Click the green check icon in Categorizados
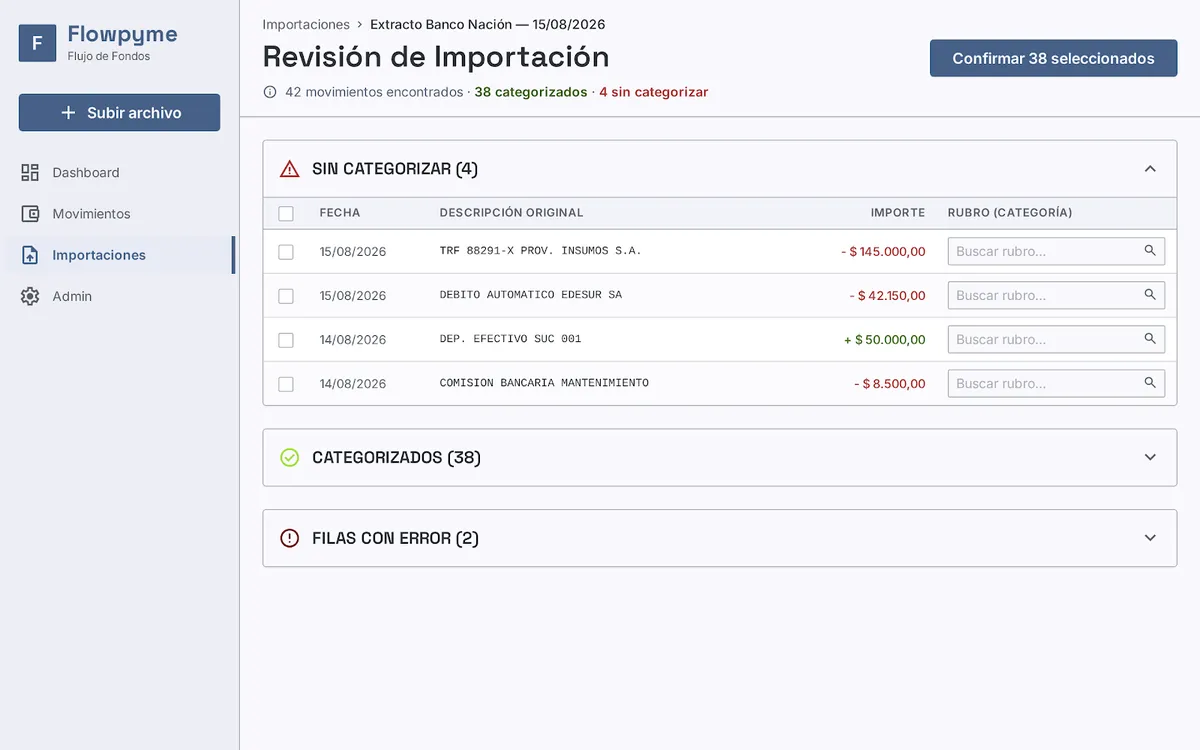 tap(290, 458)
